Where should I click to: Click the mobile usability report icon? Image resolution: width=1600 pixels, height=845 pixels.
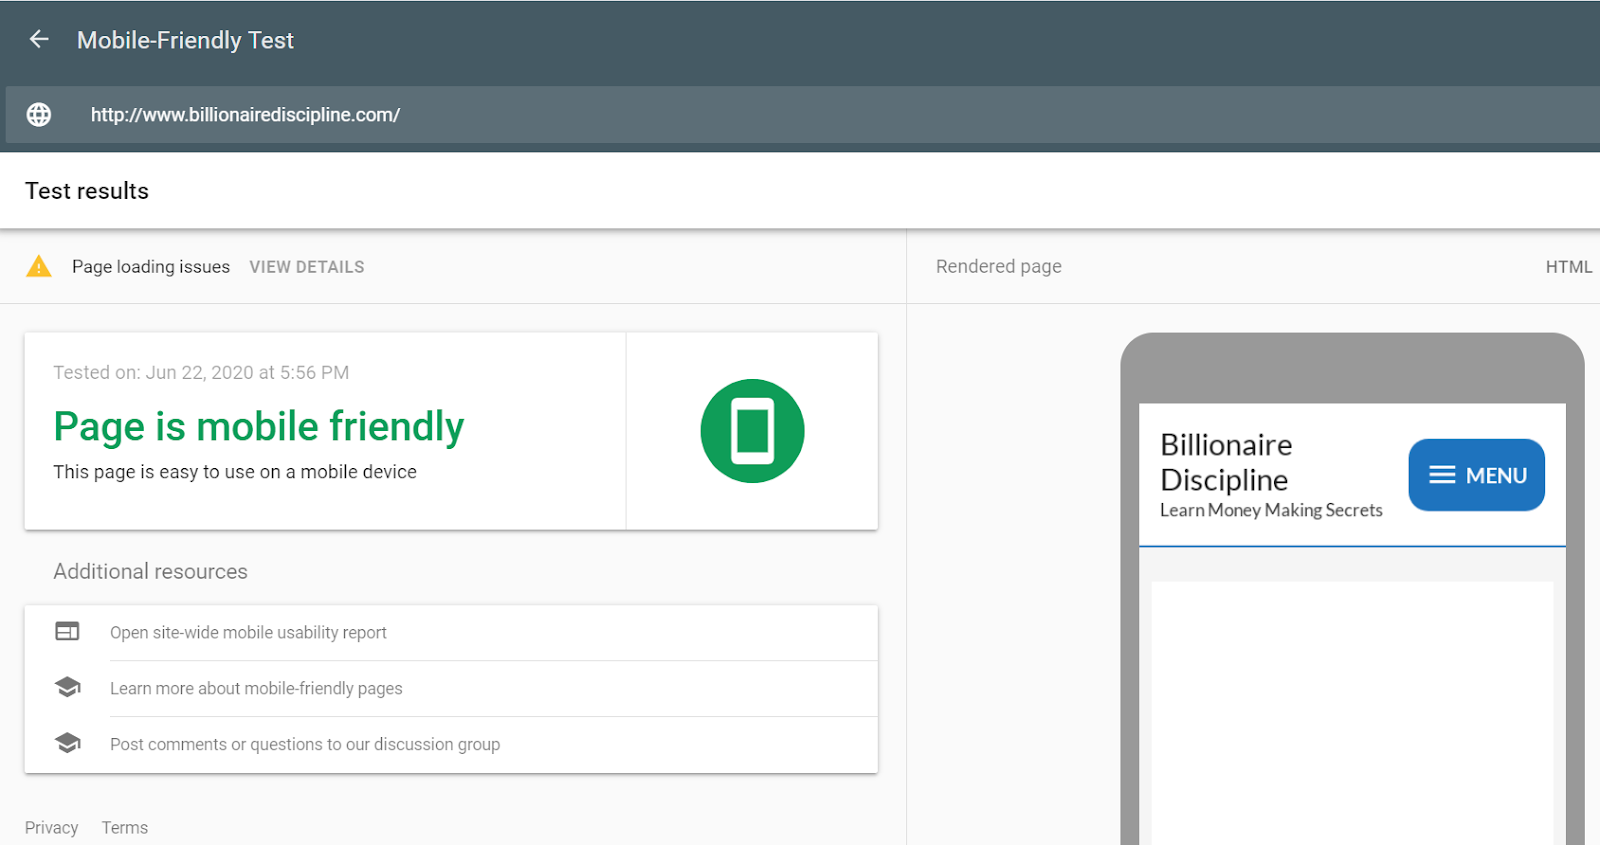[67, 631]
